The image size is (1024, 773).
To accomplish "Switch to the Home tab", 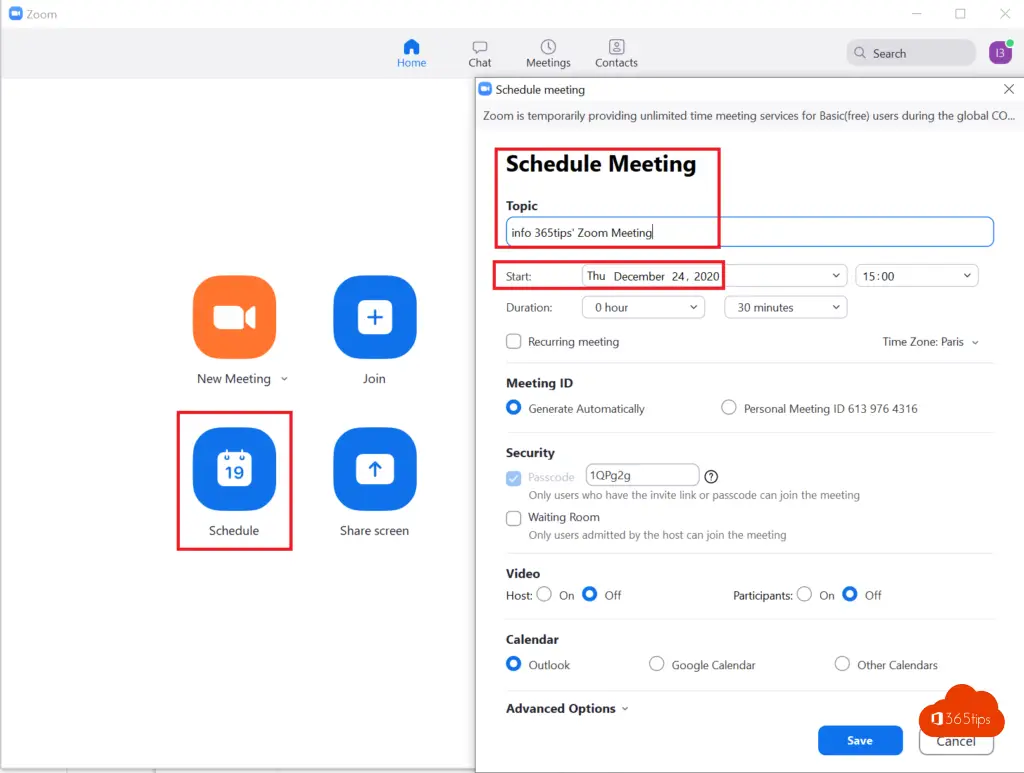I will click(411, 53).
